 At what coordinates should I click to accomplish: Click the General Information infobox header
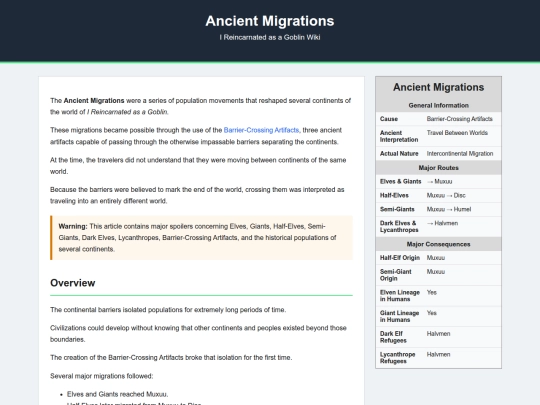coord(438,105)
